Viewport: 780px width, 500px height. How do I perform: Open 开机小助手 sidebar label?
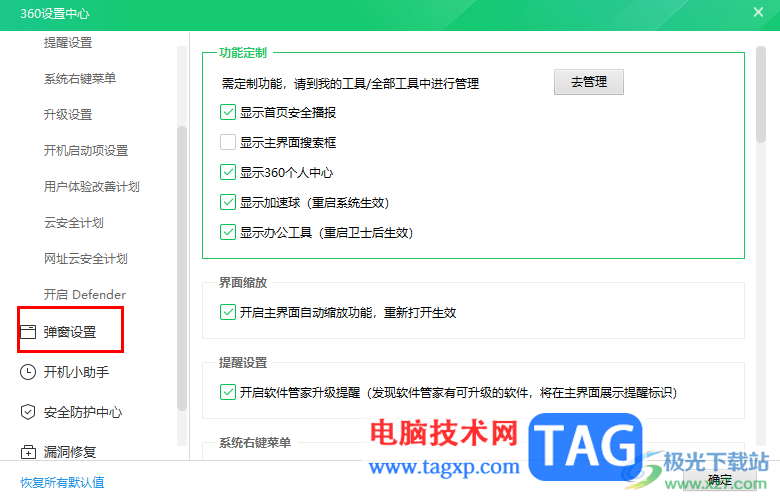(76, 372)
